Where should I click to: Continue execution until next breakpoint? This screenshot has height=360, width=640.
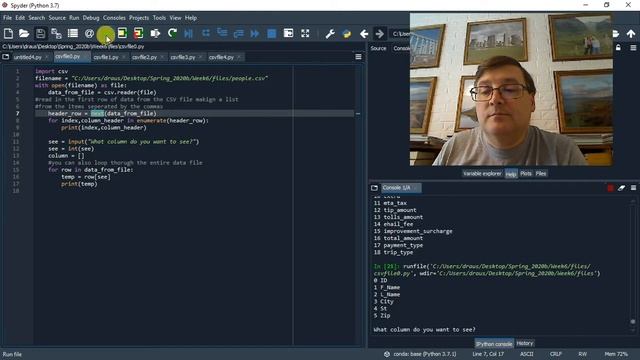tap(255, 33)
